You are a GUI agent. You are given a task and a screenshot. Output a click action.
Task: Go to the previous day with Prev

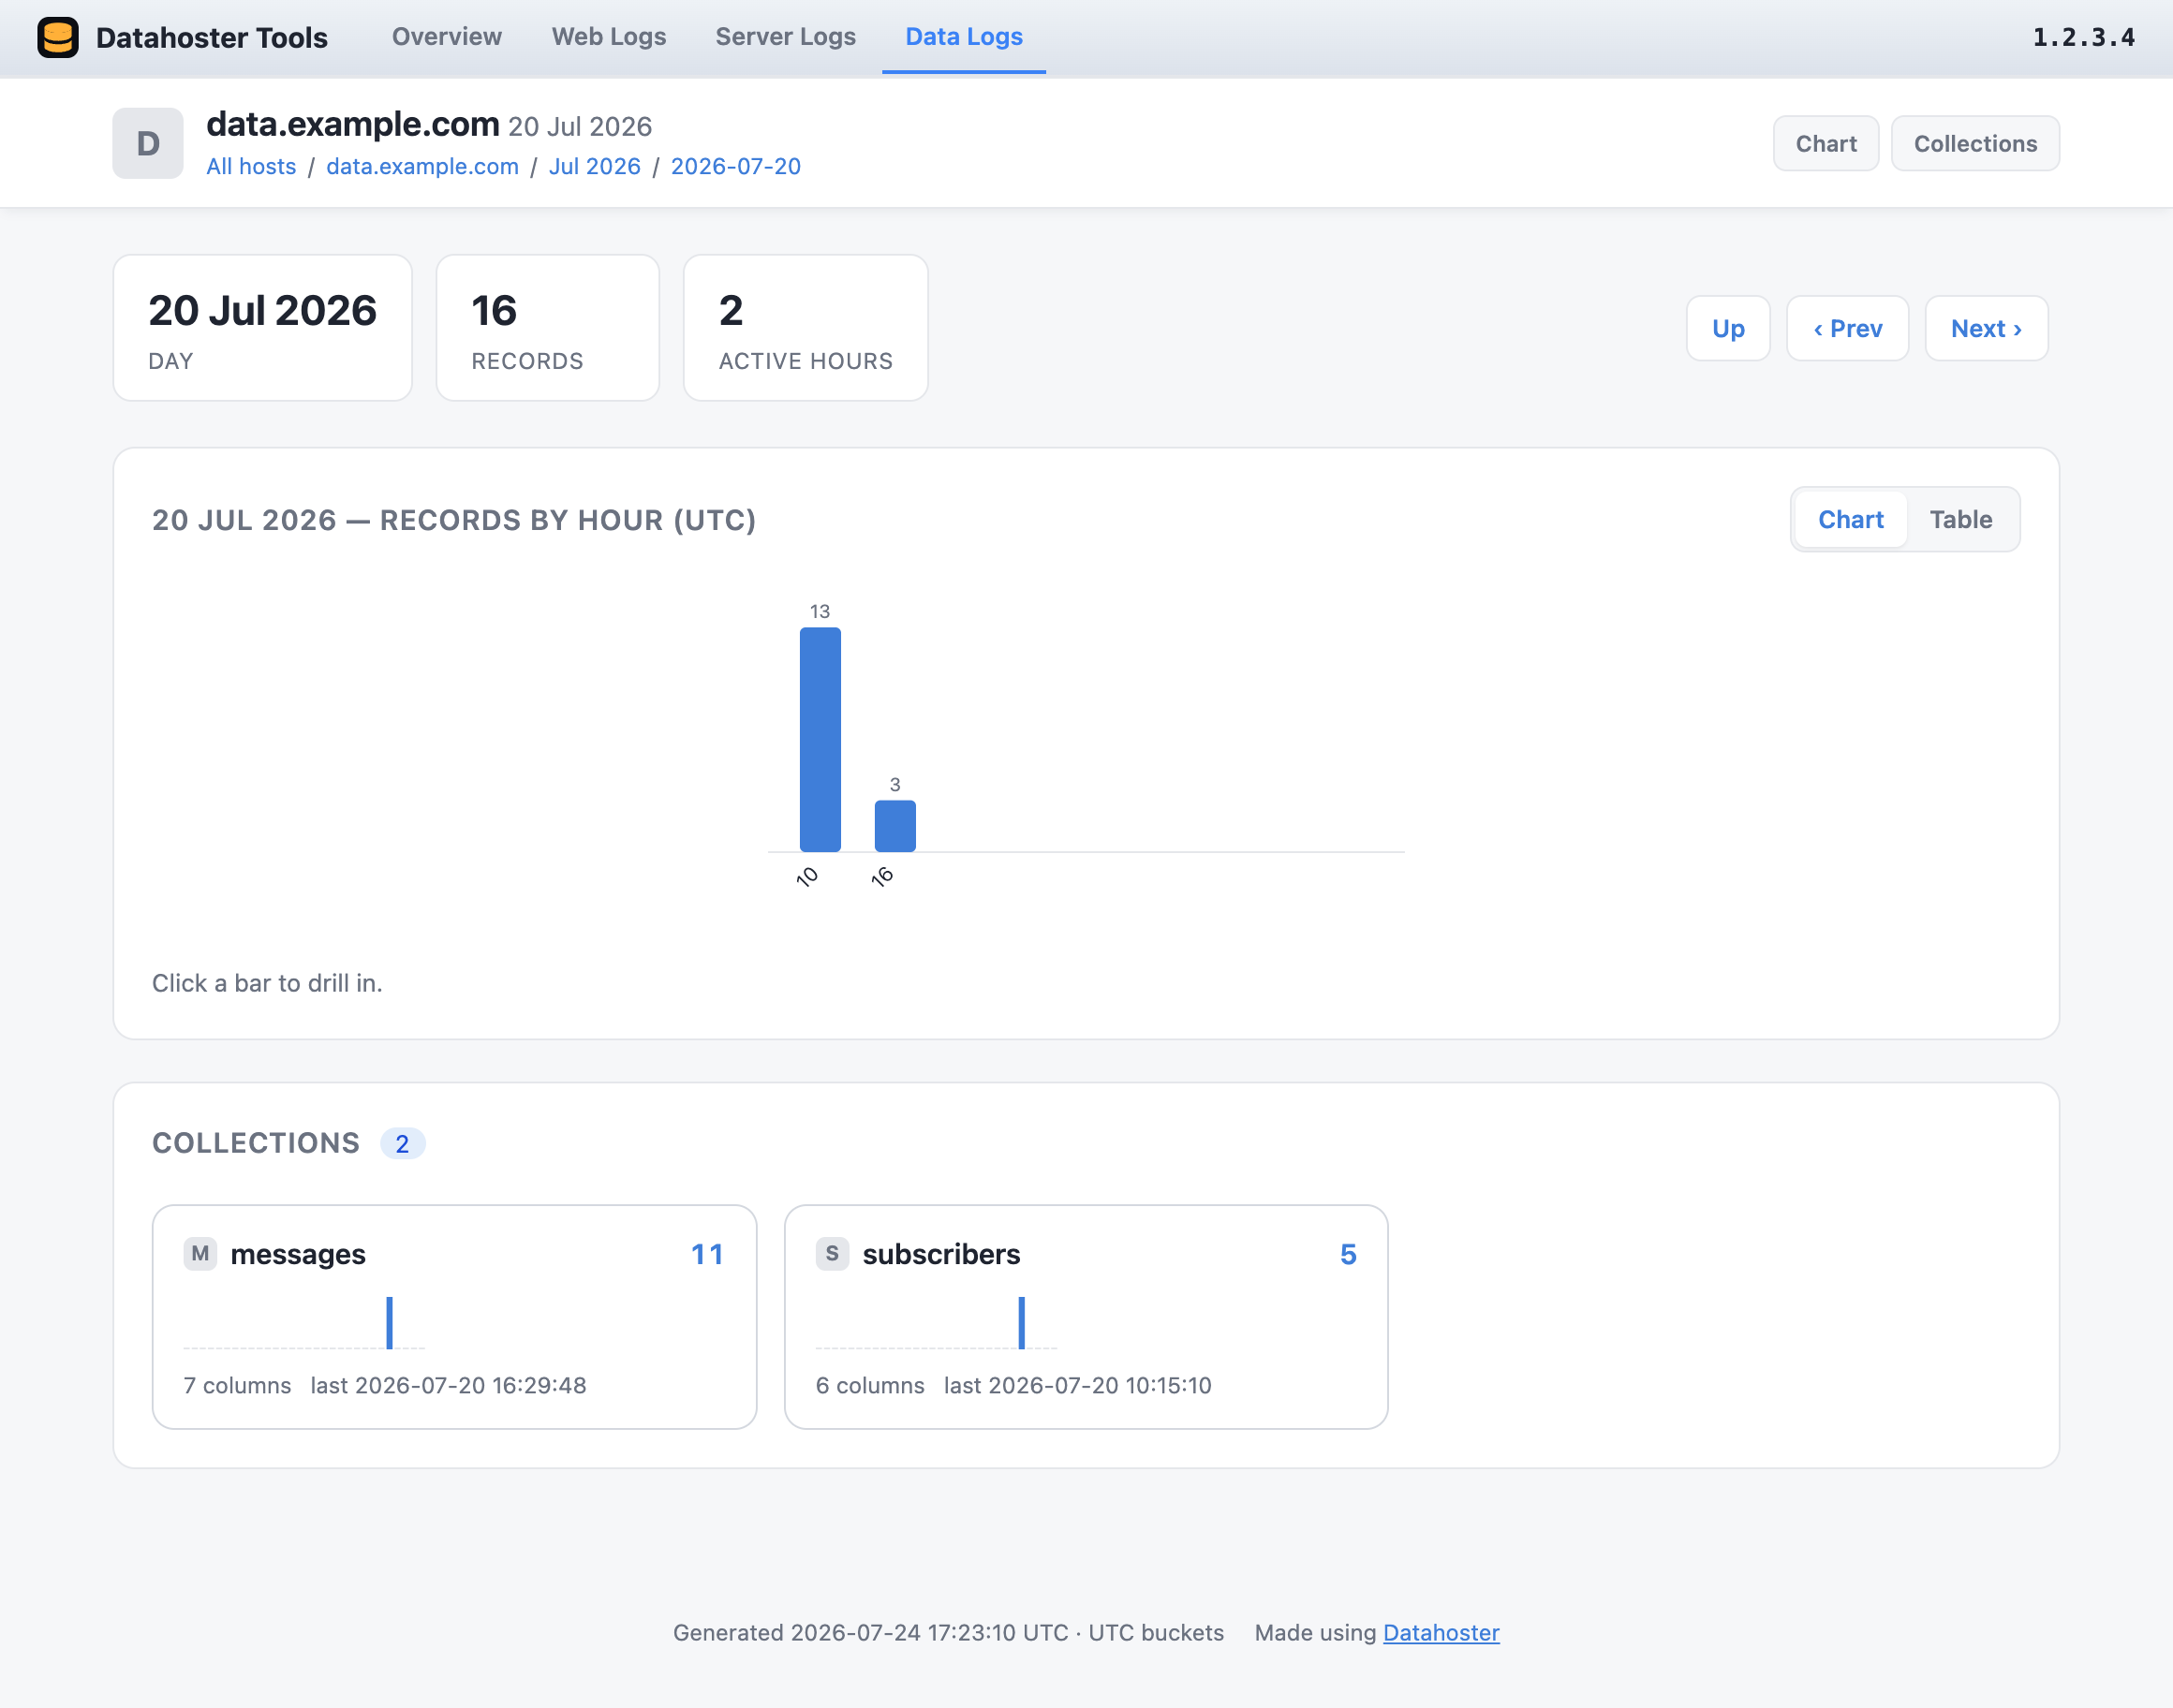[x=1847, y=328]
